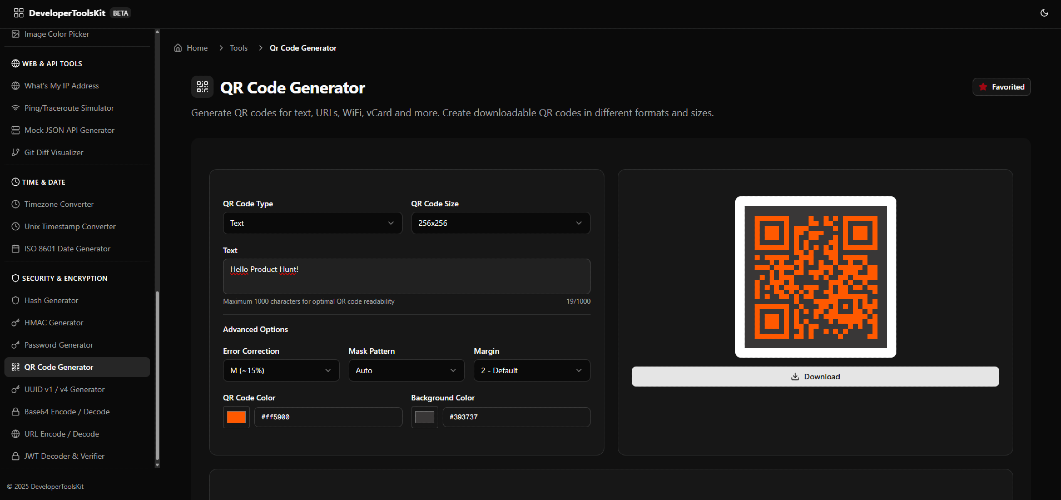
Task: Open the QR Code Type dropdown
Action: click(x=313, y=223)
